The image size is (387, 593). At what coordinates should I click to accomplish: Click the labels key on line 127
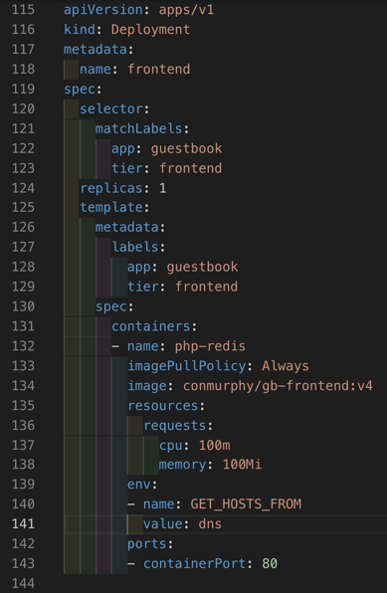tap(135, 247)
